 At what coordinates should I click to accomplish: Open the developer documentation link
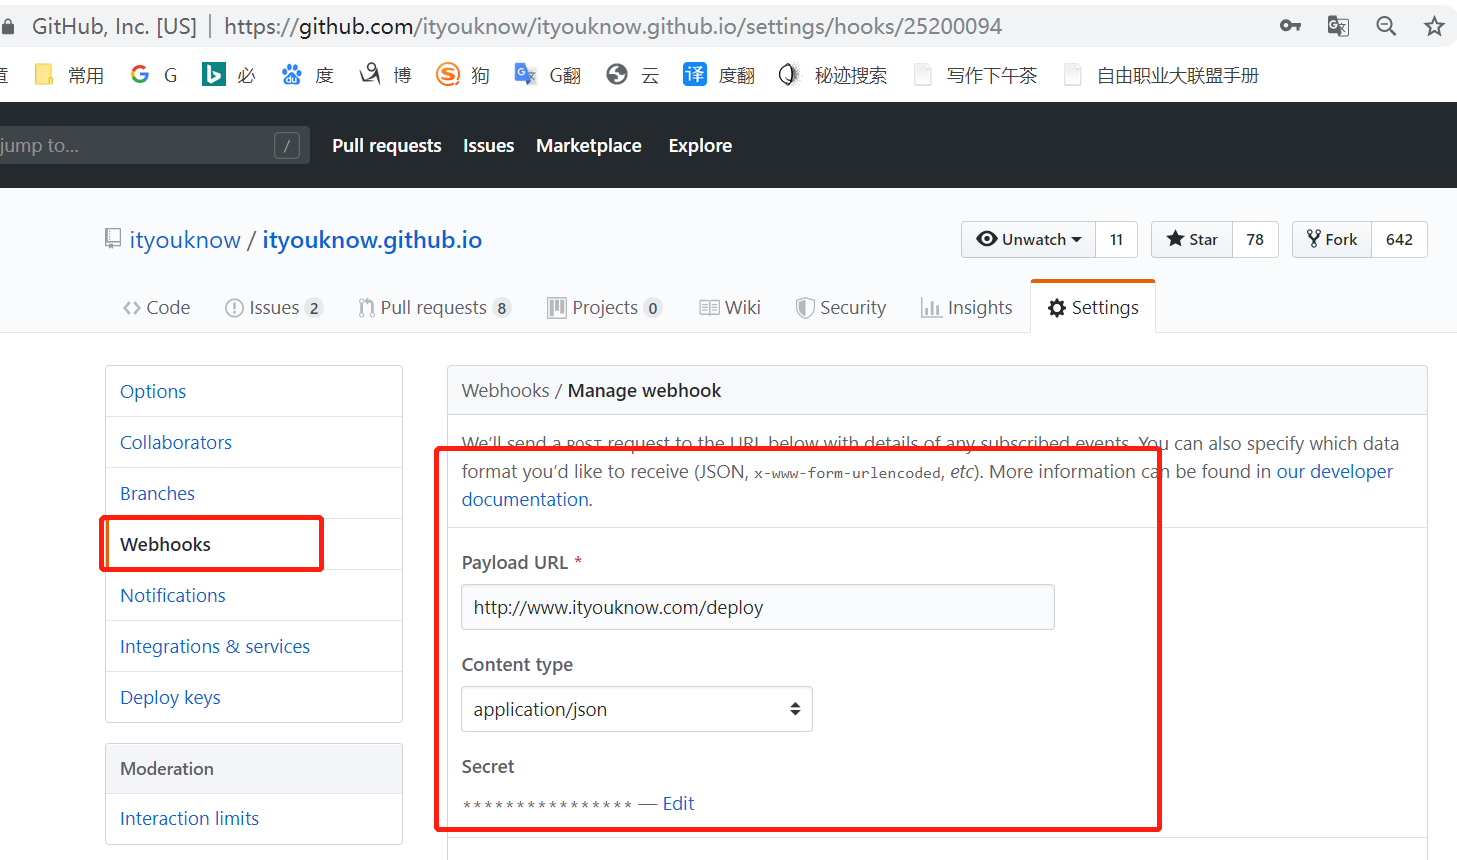[1334, 472]
